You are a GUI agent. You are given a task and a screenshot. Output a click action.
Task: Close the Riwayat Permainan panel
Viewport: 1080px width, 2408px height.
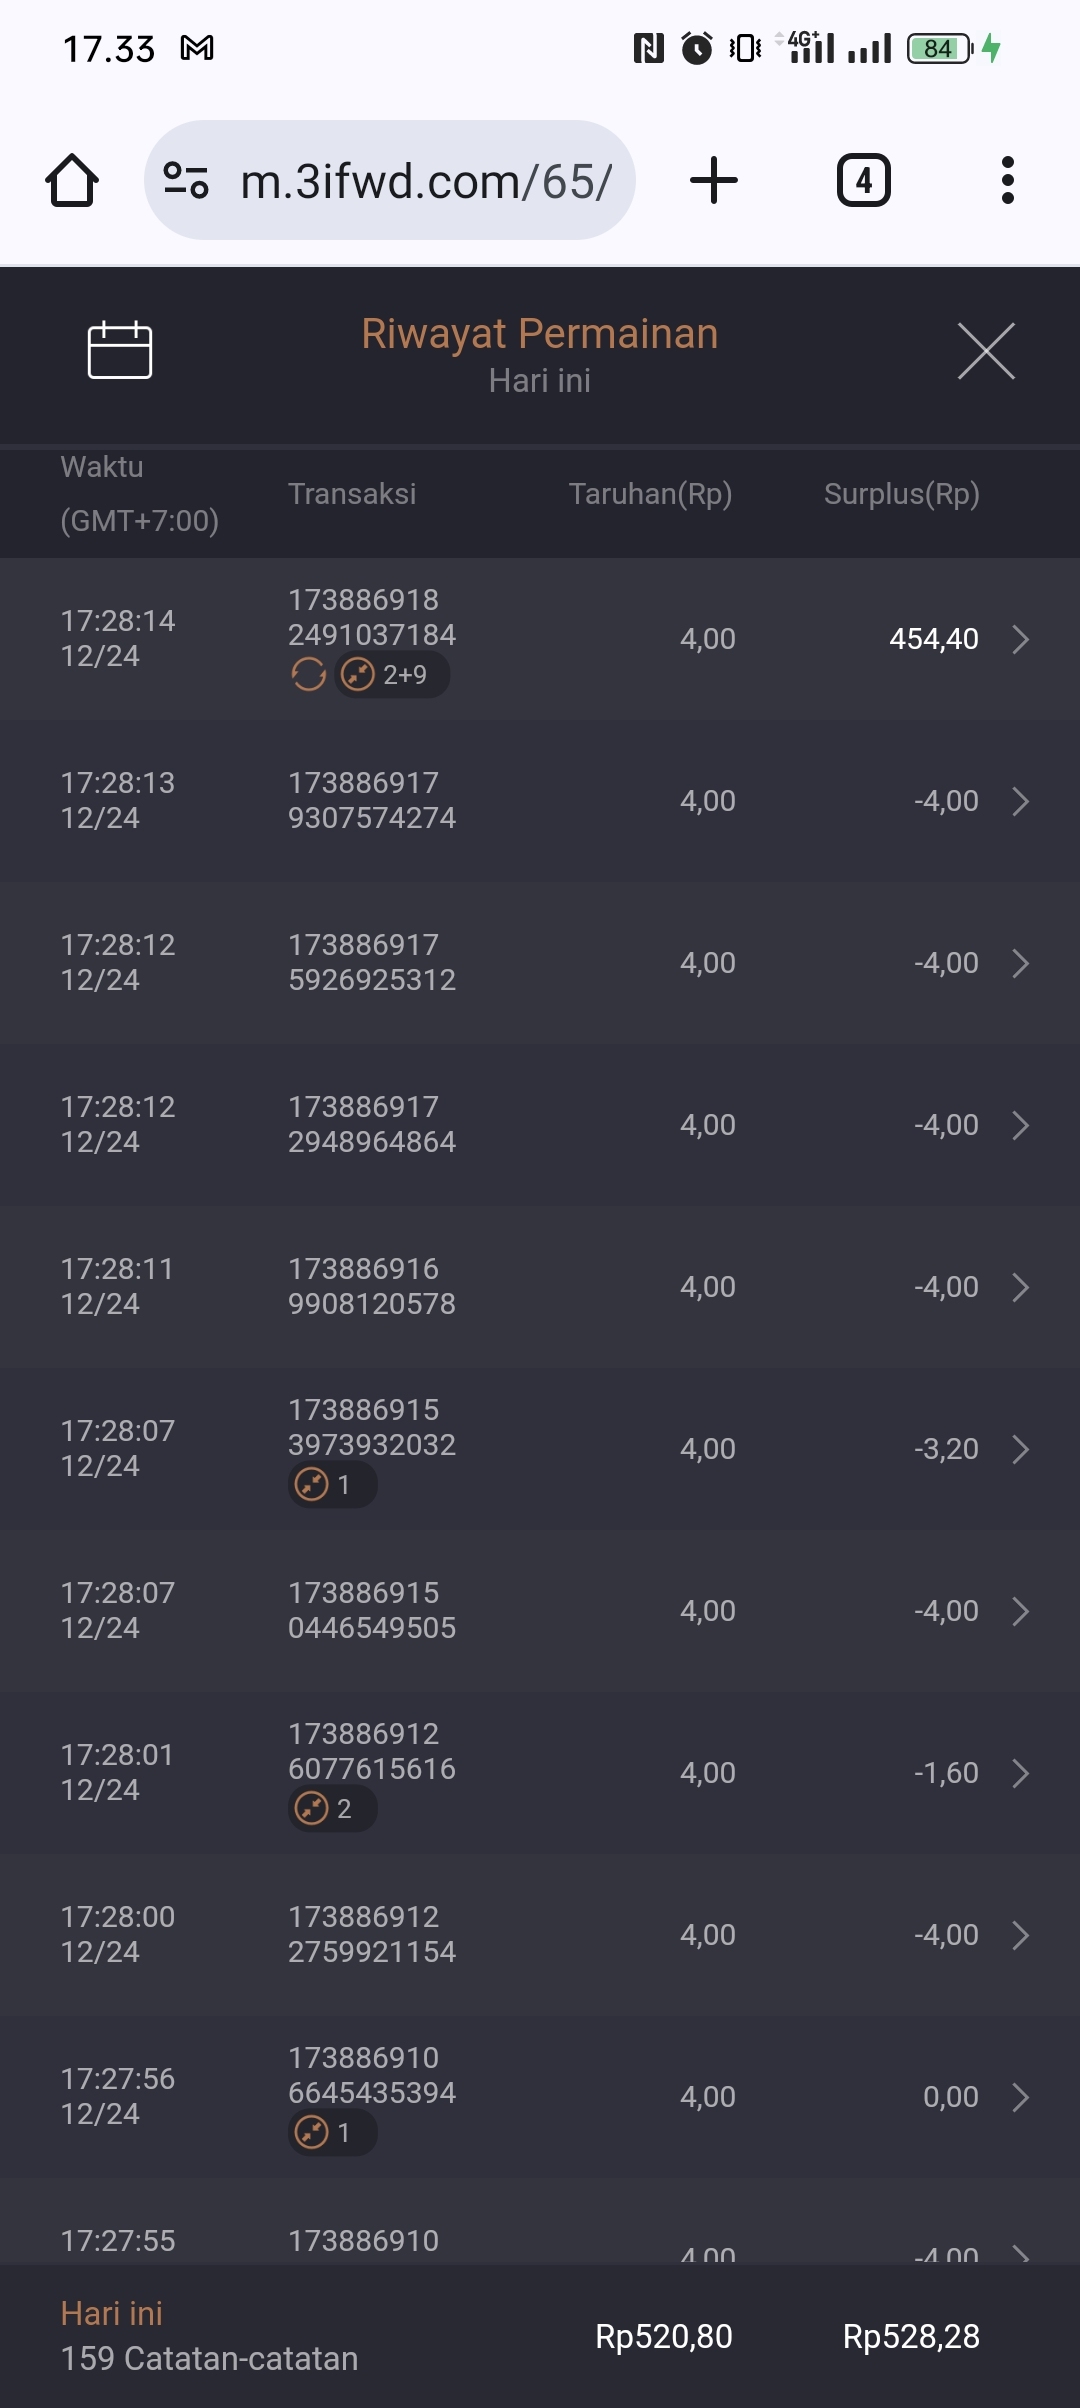(986, 351)
